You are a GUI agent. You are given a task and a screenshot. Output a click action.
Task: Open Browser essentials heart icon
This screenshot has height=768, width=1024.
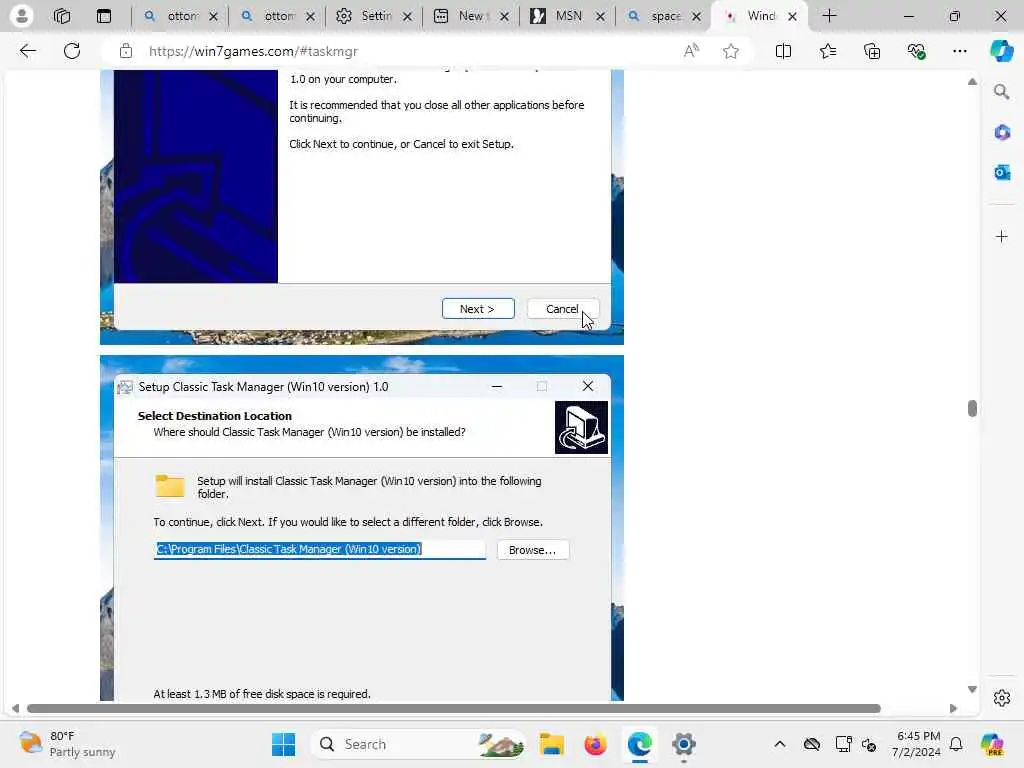(x=916, y=51)
